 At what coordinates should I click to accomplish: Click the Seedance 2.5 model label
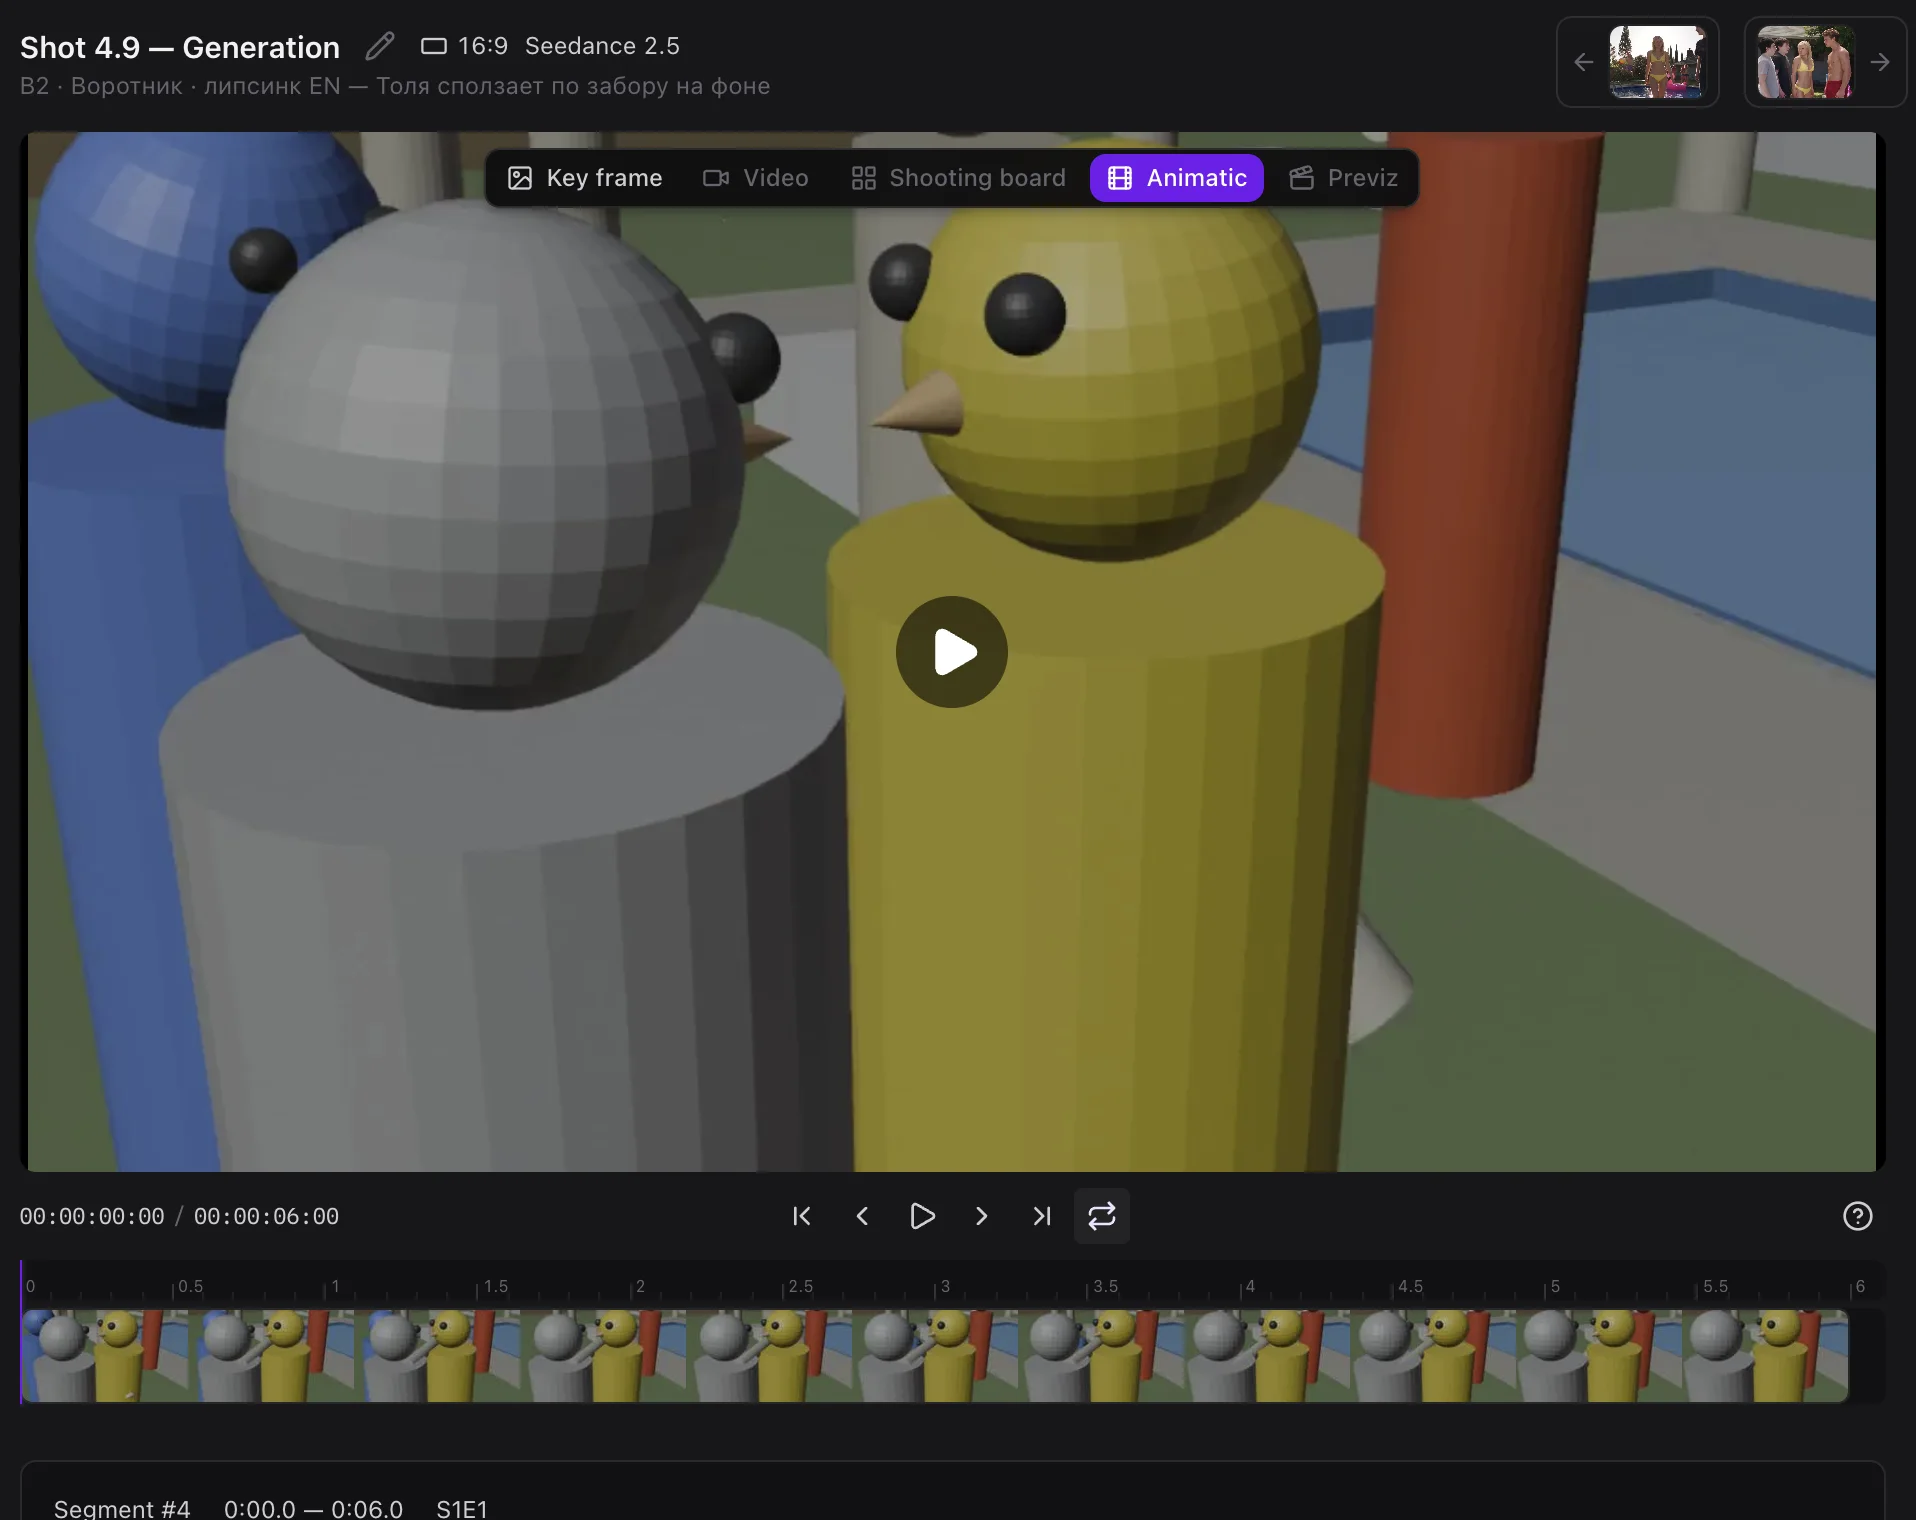click(x=602, y=46)
